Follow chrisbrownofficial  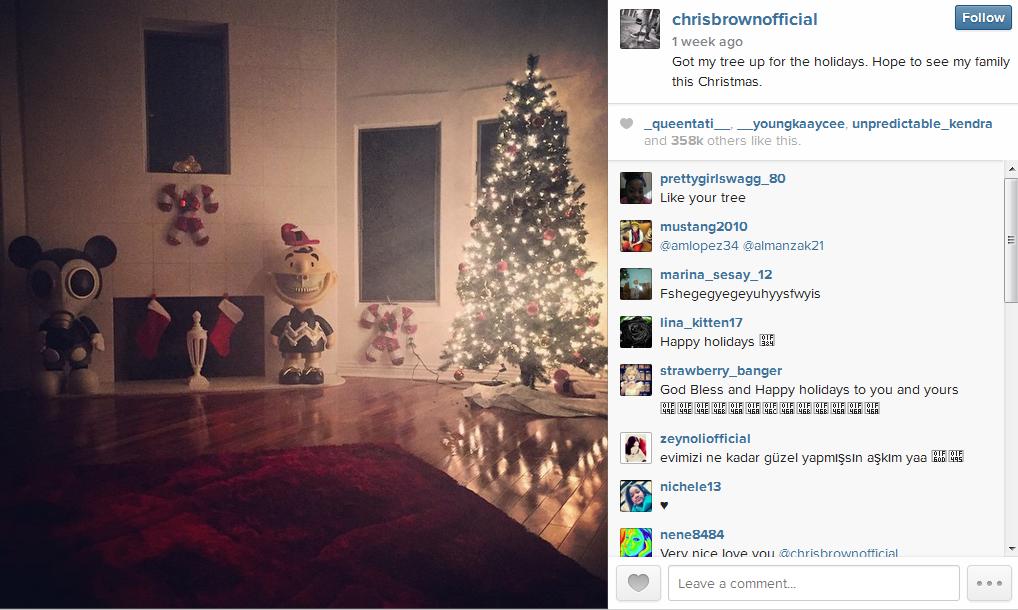click(983, 18)
